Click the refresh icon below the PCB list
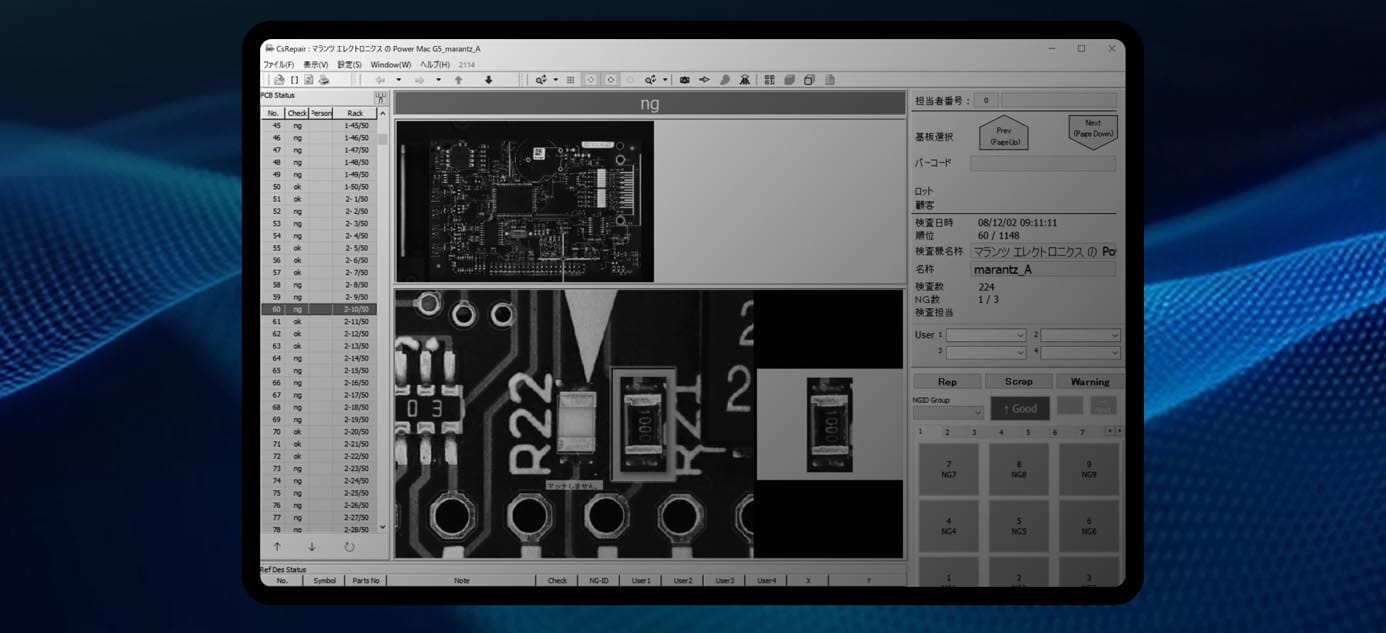Image resolution: width=1386 pixels, height=633 pixels. coord(349,547)
